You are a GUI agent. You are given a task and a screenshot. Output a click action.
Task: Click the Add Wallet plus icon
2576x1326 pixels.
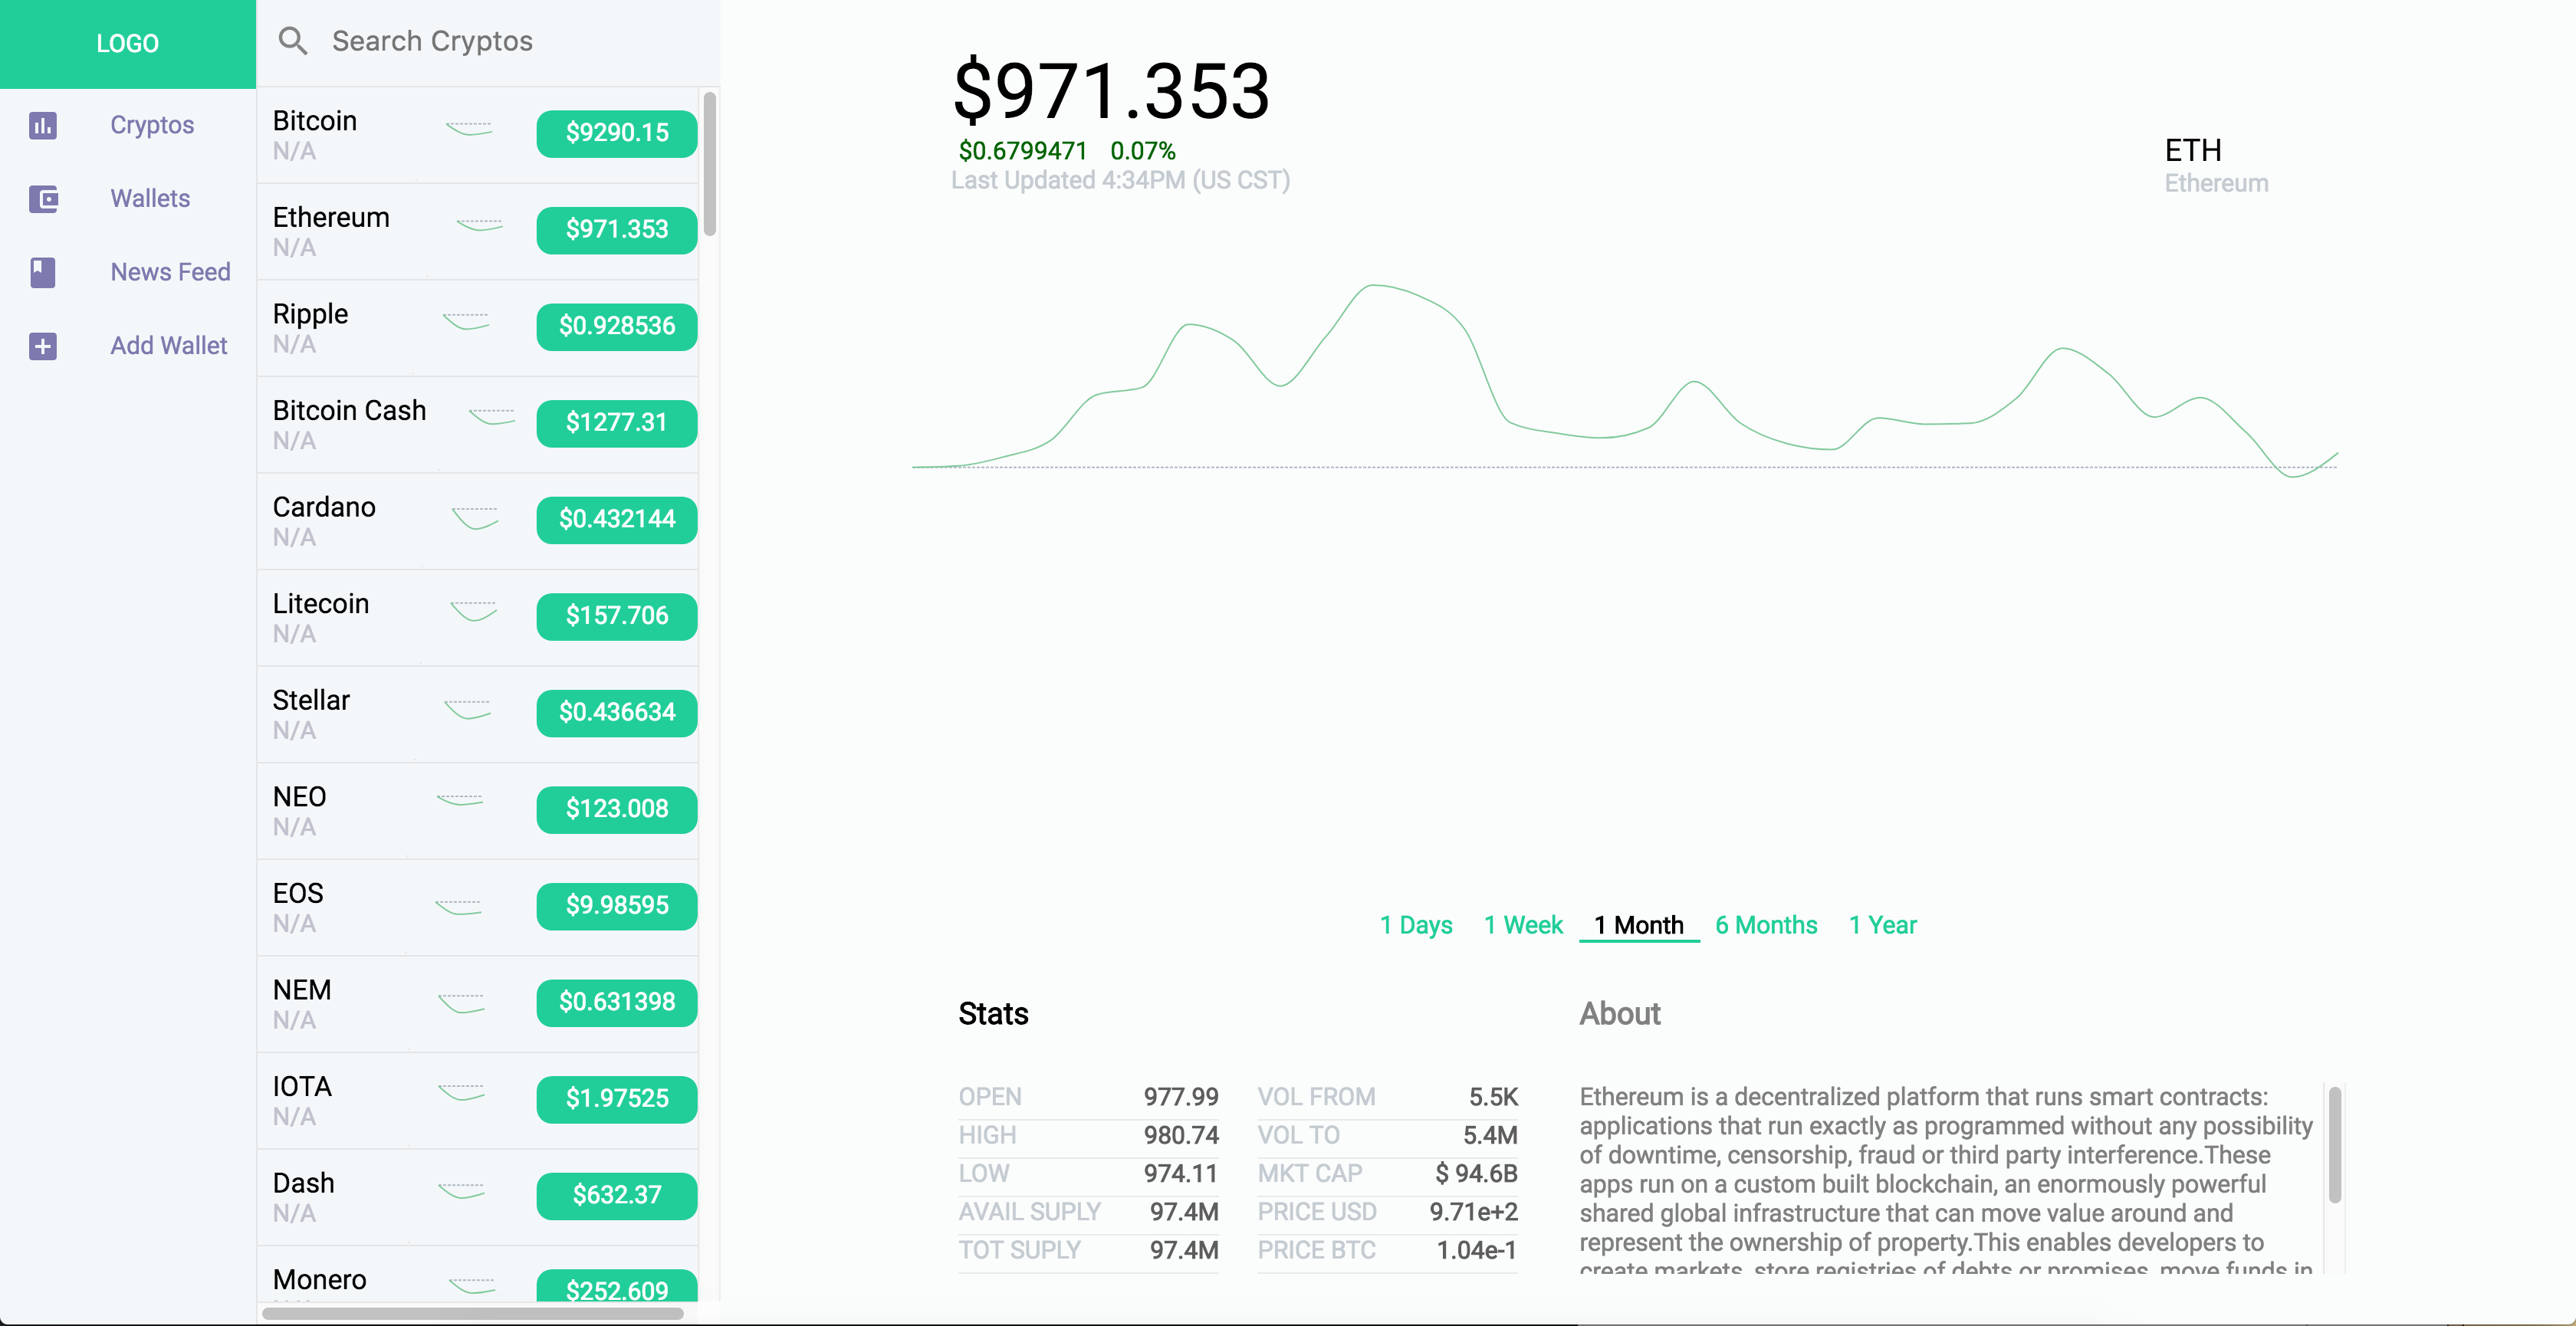coord(43,346)
